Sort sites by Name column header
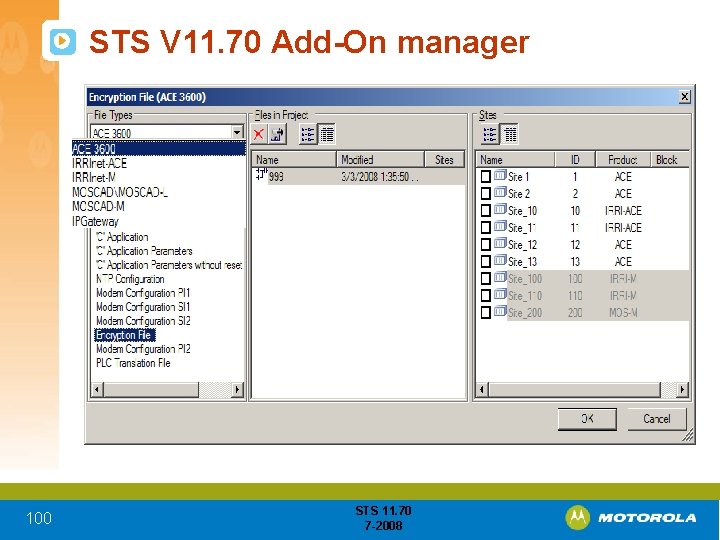This screenshot has width=720, height=540. click(x=516, y=160)
